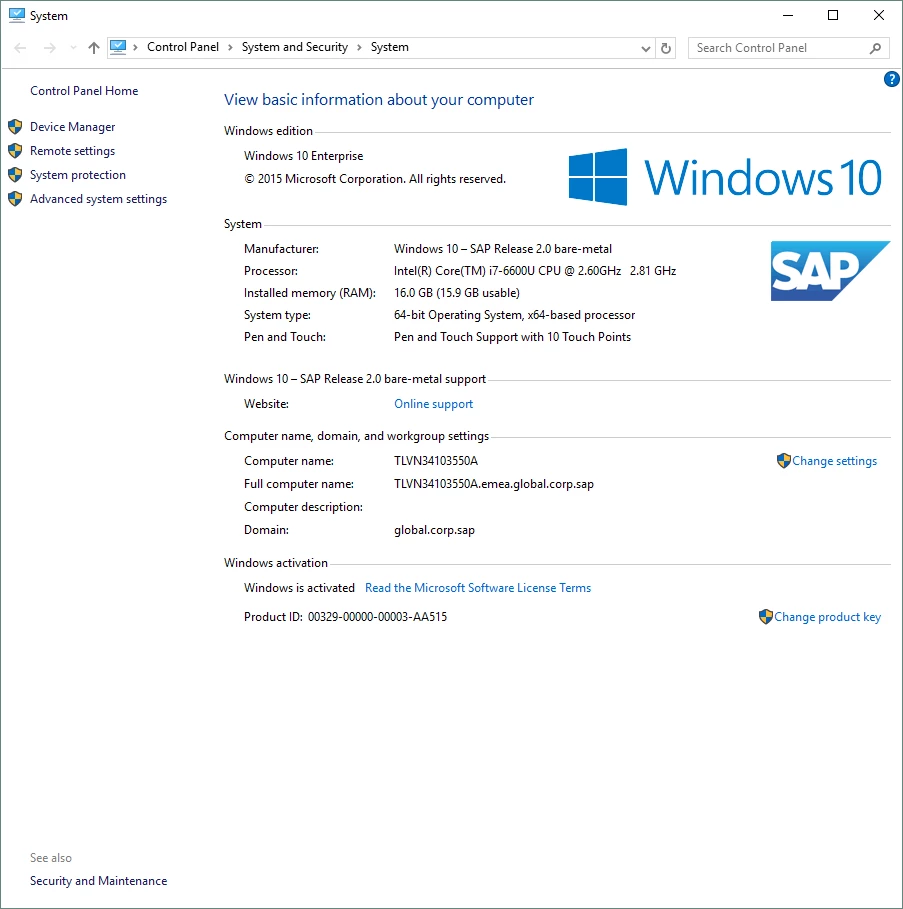The width and height of the screenshot is (903, 909).
Task: Click shield icon next to Change product key
Action: click(x=766, y=617)
